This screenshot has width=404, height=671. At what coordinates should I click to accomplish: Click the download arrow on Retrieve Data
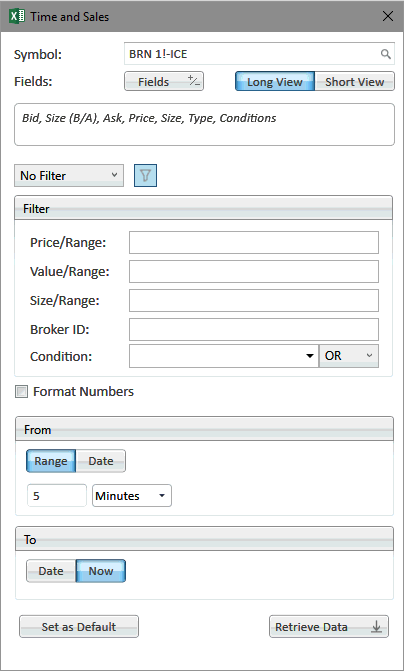376,627
